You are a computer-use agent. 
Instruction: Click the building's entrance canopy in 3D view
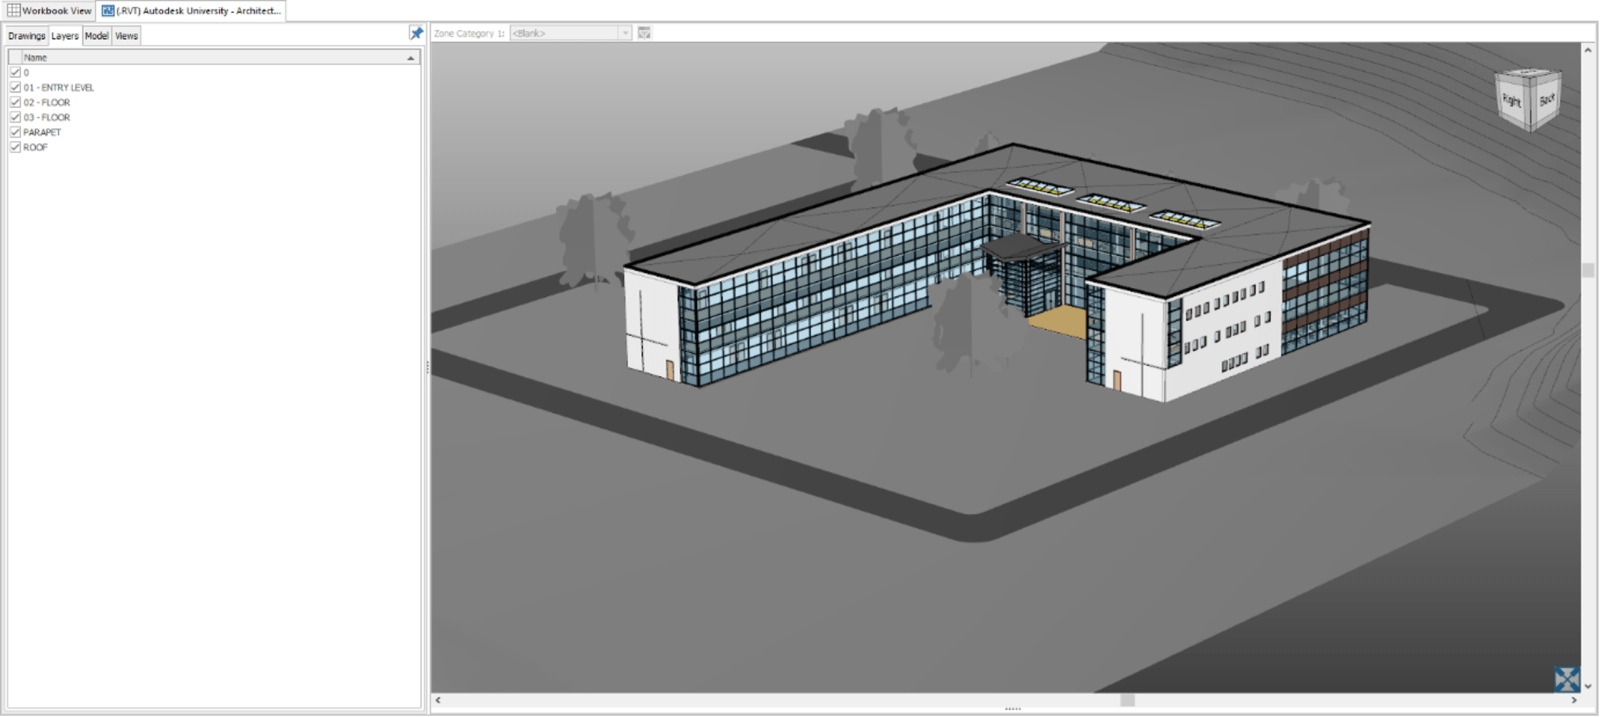tap(1020, 247)
